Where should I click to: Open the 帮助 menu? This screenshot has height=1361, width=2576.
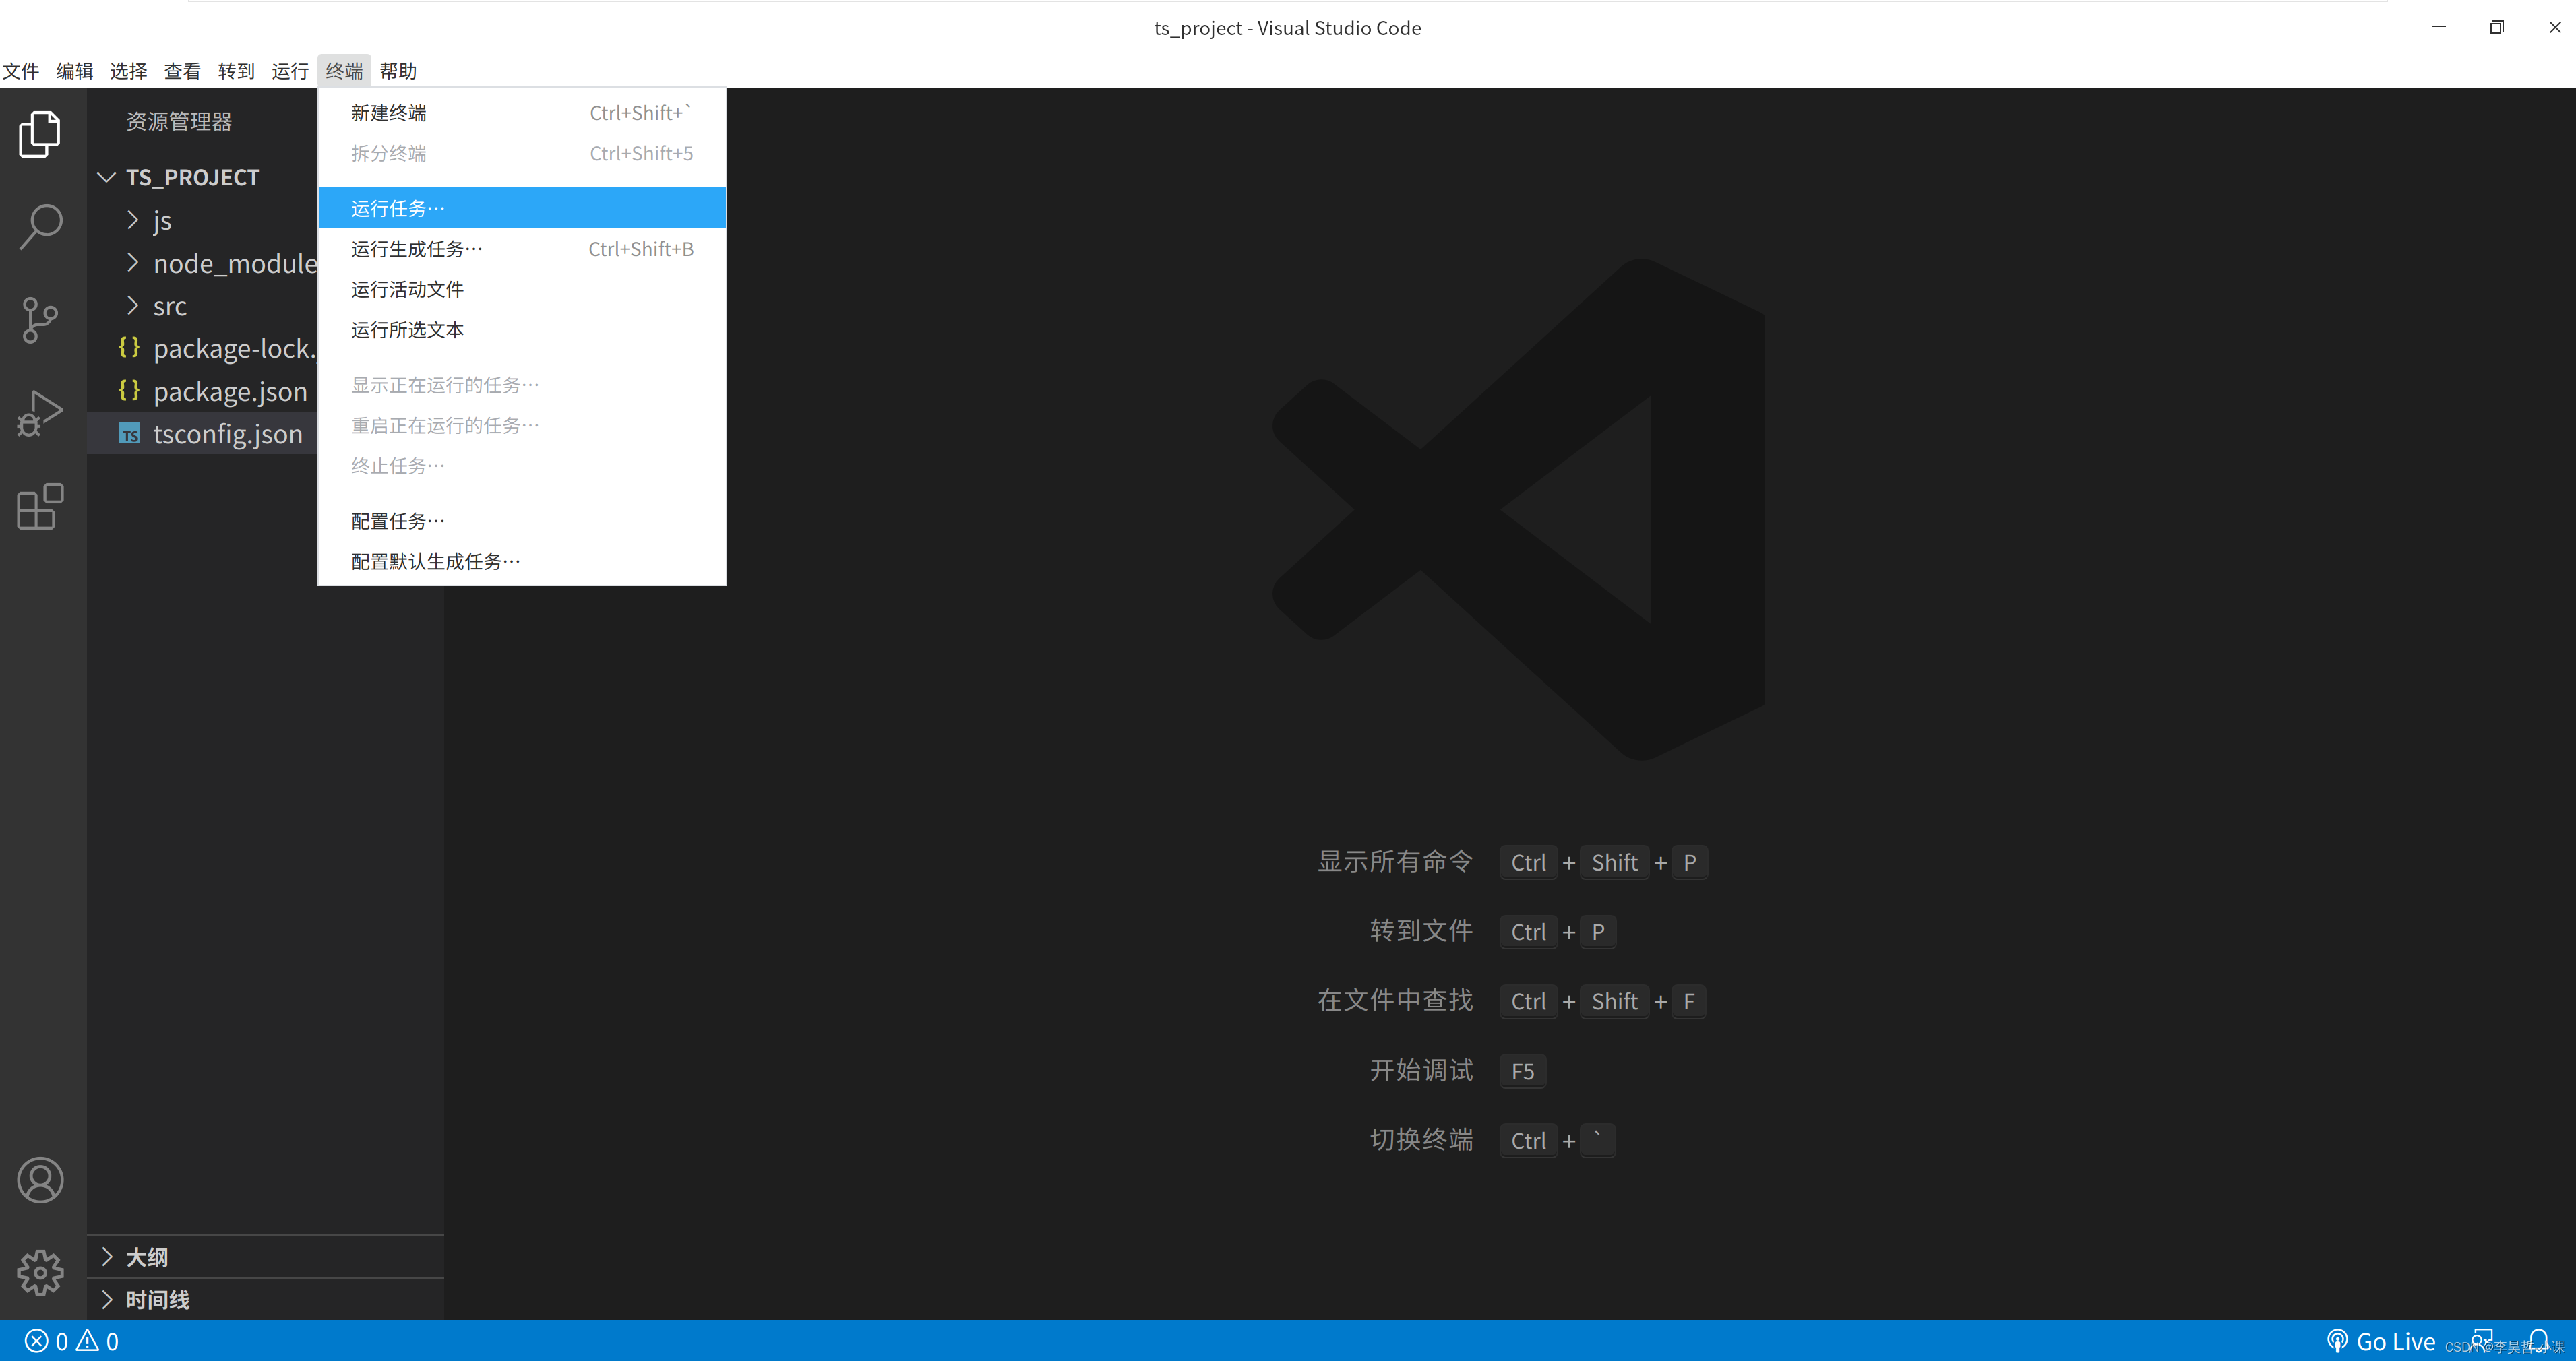pyautogui.click(x=399, y=71)
